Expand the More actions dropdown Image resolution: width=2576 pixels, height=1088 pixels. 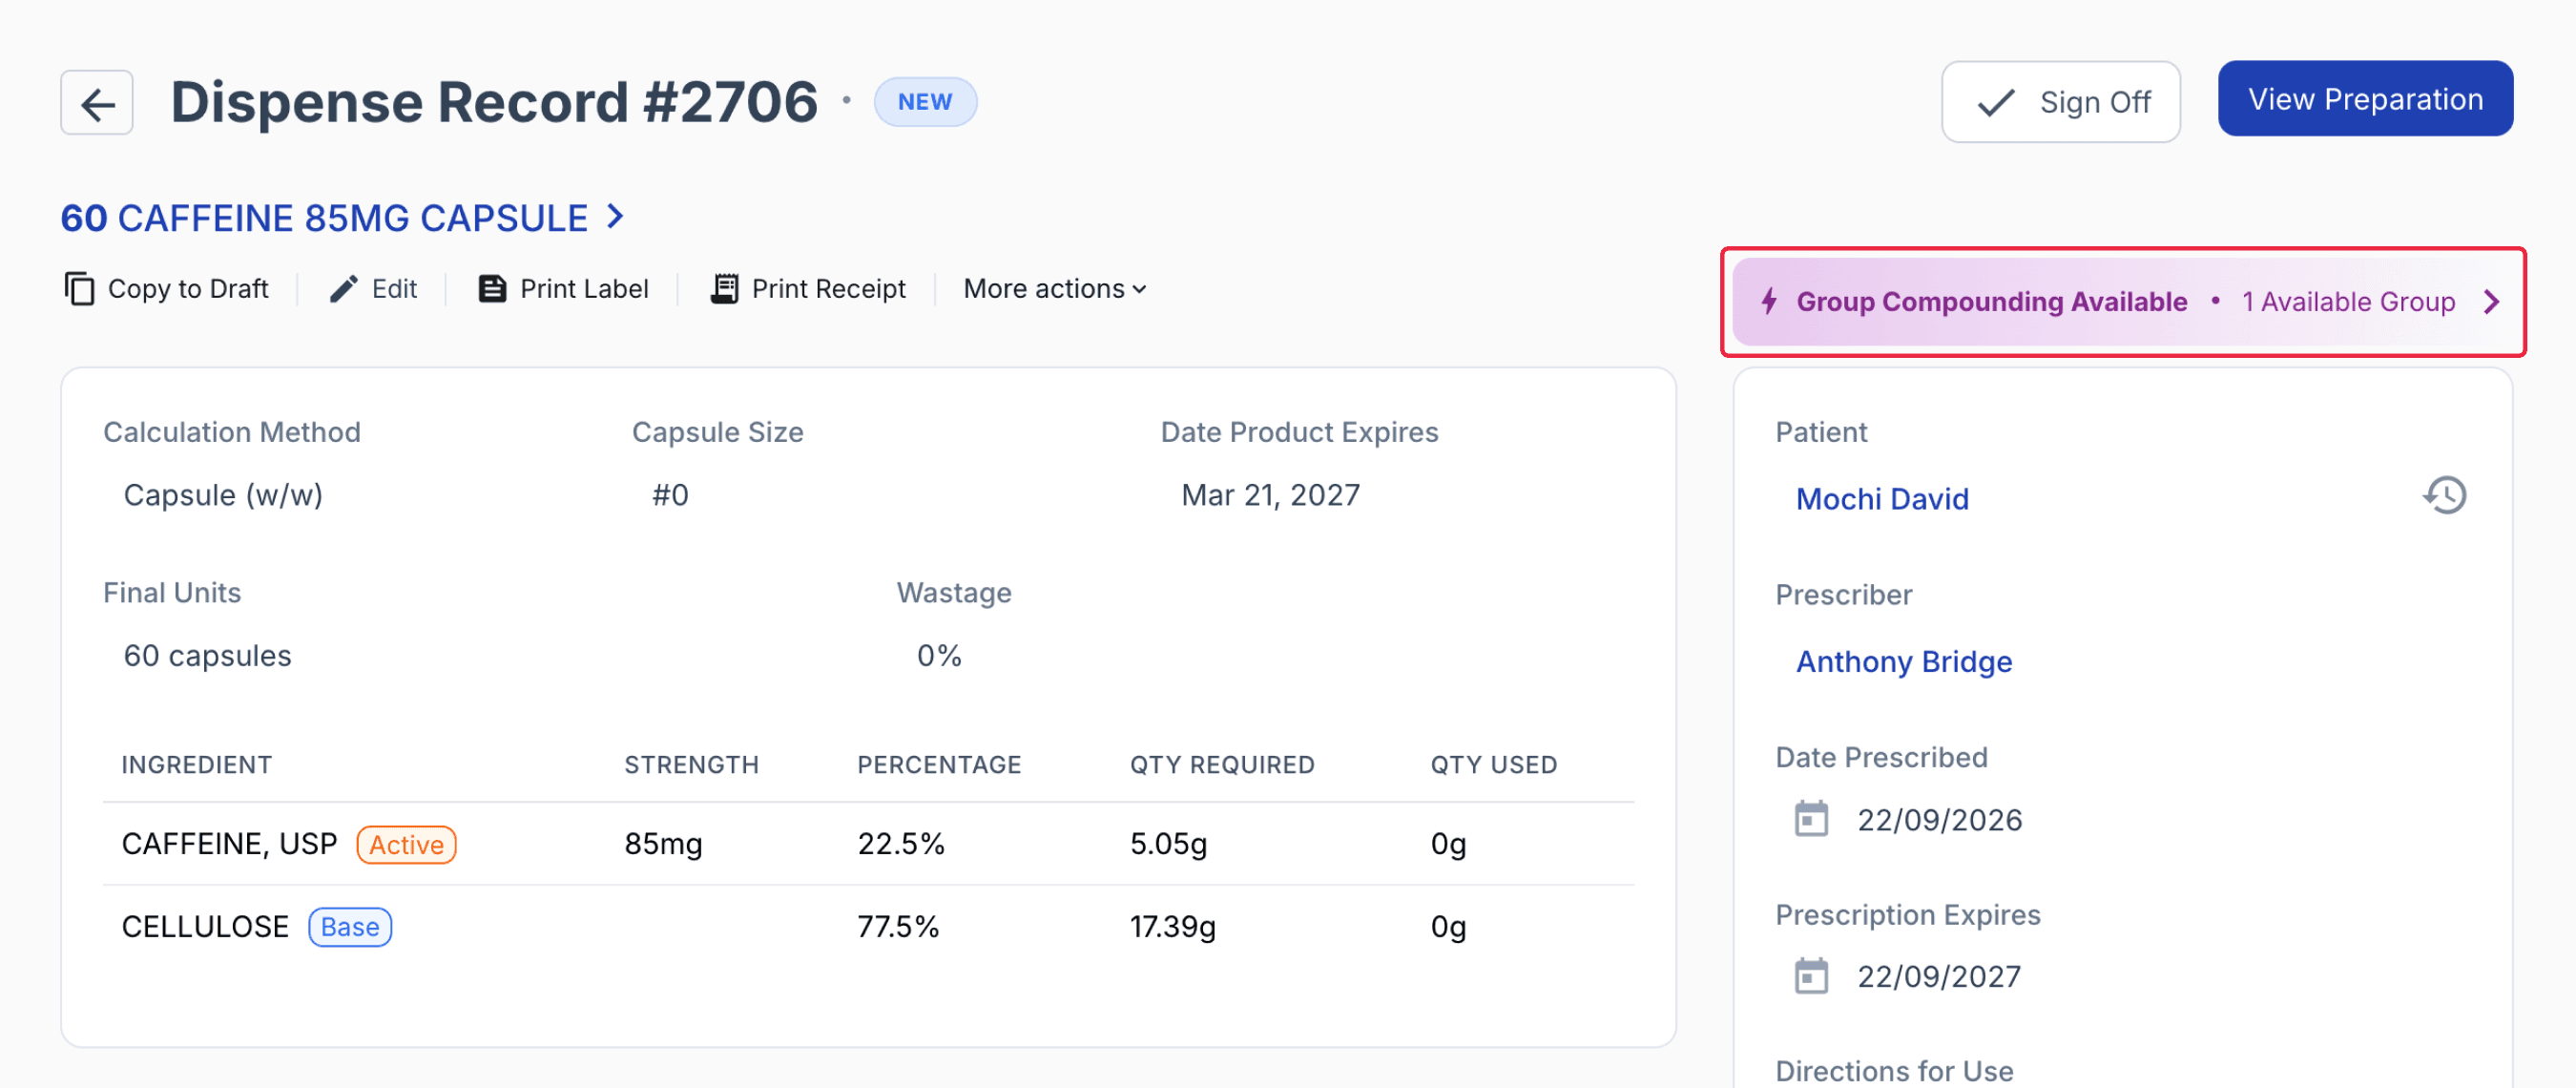1054,289
